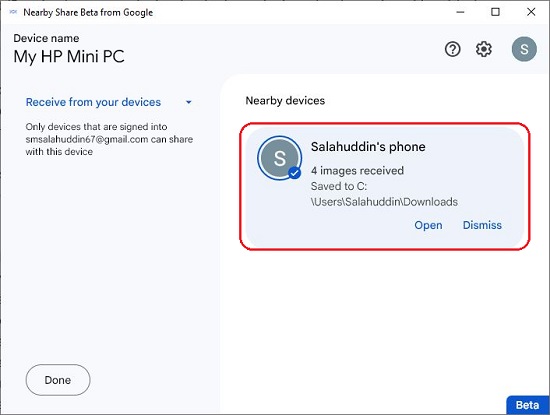This screenshot has height=415, width=550.
Task: Click the 4 images received text
Action: tap(357, 171)
